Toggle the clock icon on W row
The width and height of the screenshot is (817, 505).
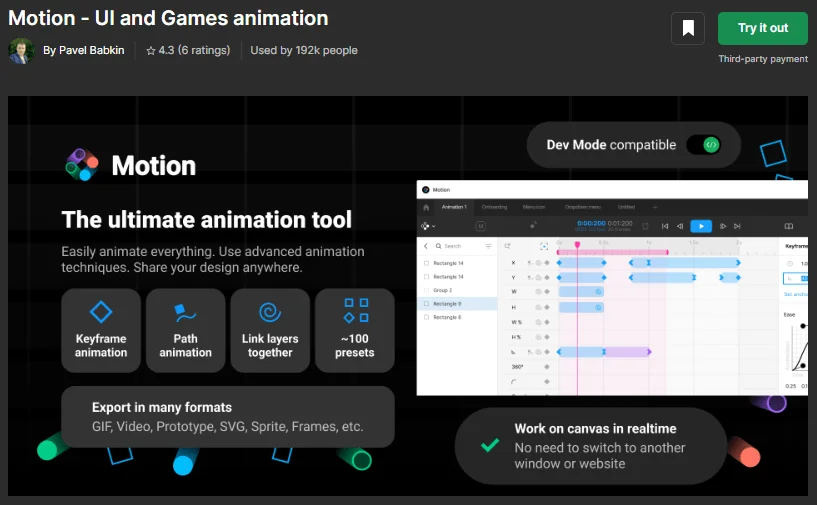538,292
